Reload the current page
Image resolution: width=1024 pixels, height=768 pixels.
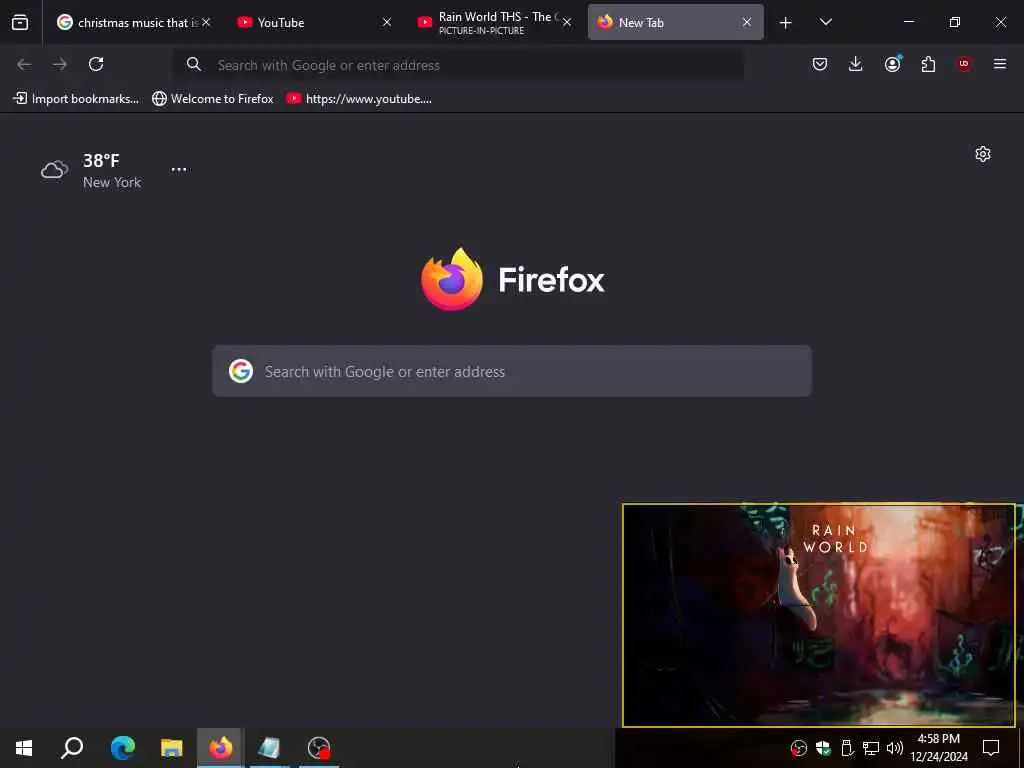click(96, 64)
